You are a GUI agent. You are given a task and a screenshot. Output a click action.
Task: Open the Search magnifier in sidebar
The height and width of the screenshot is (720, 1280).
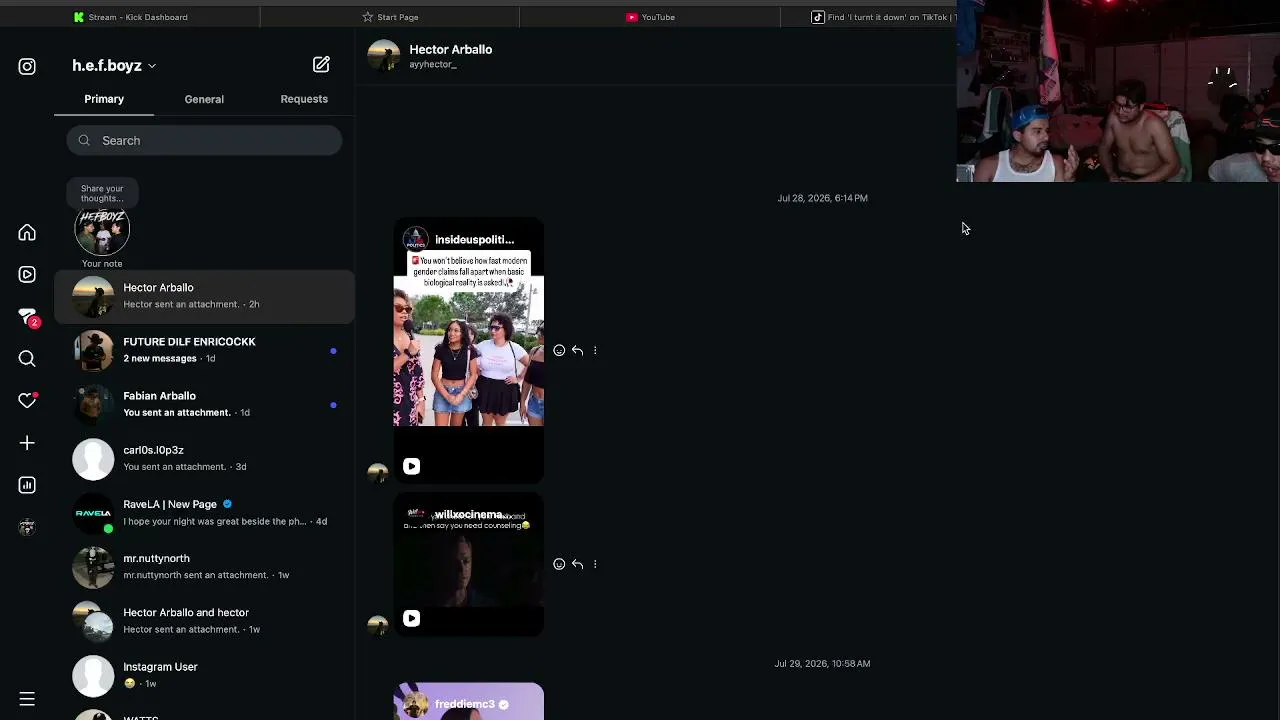(x=27, y=359)
